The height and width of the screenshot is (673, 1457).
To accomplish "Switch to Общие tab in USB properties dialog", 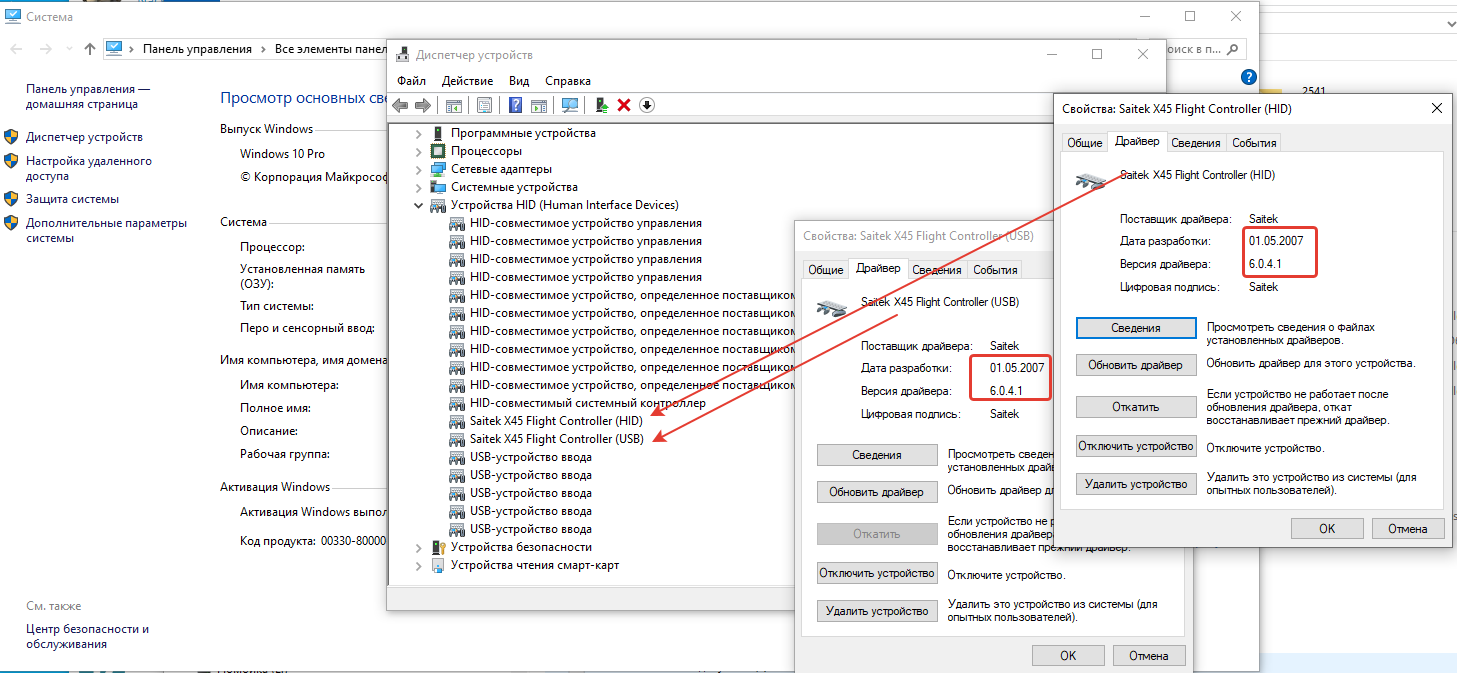I will tap(826, 270).
